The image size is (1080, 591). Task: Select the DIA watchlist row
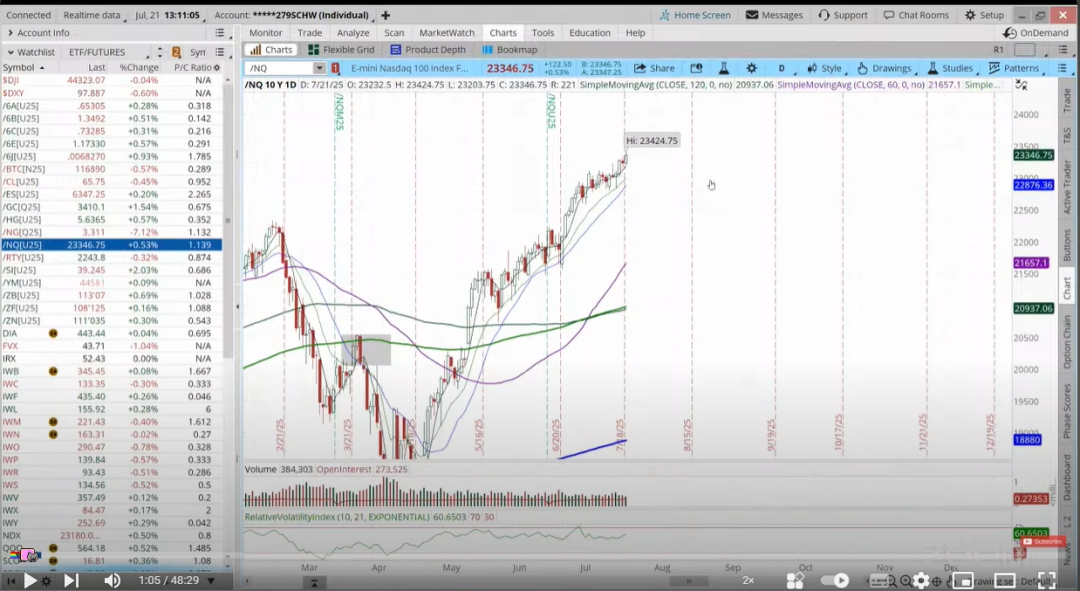(112, 333)
